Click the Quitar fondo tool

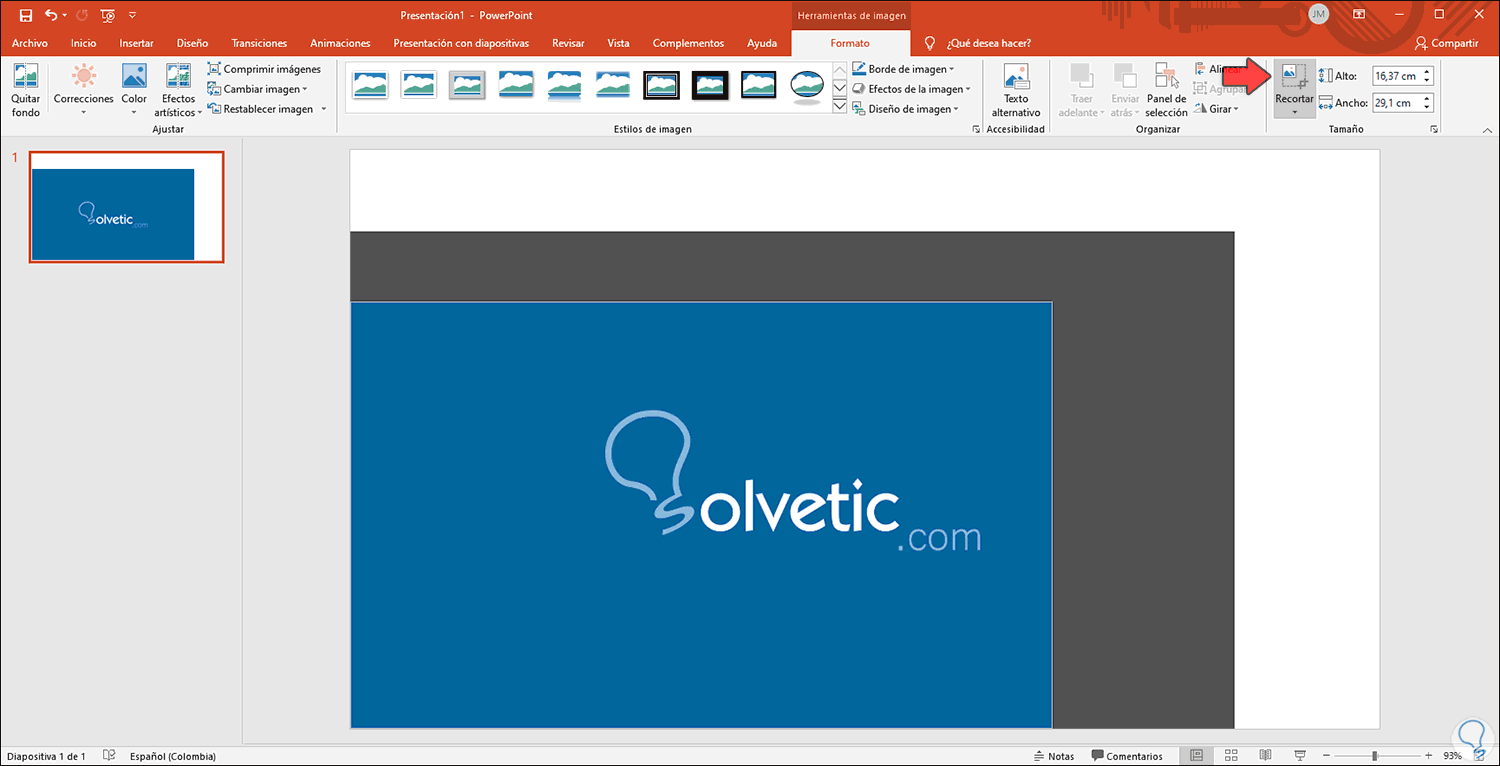tap(26, 91)
